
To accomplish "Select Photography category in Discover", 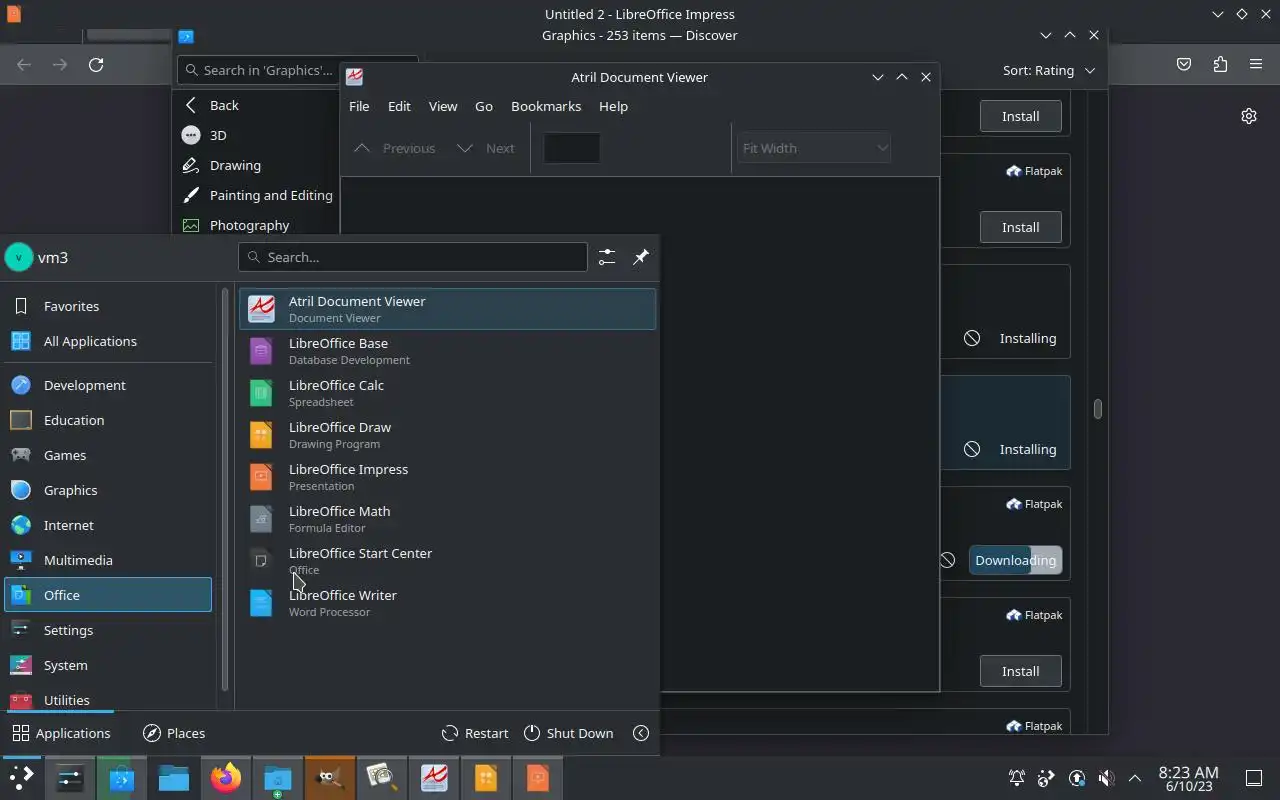I will [x=256, y=225].
